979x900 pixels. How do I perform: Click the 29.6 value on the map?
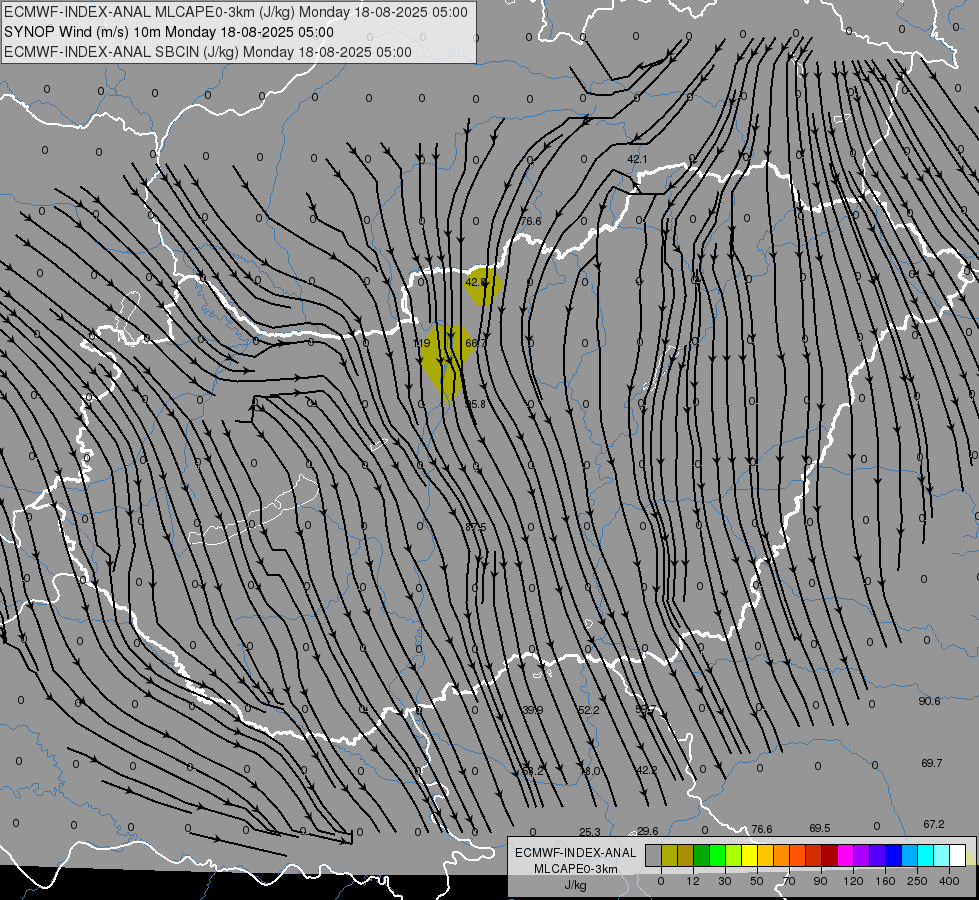[647, 831]
